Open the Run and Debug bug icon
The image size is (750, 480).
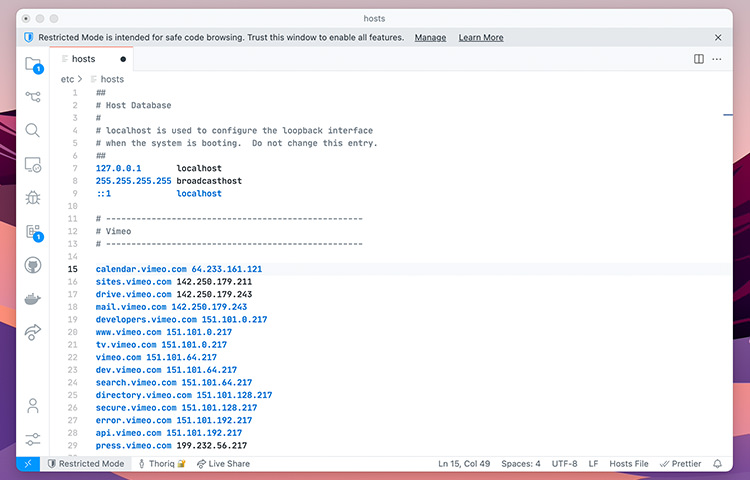point(33,197)
